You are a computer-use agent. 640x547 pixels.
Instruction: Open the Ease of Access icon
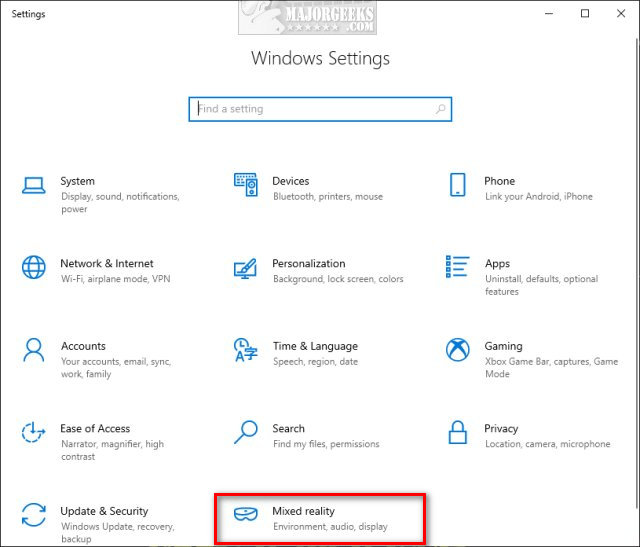coord(34,433)
